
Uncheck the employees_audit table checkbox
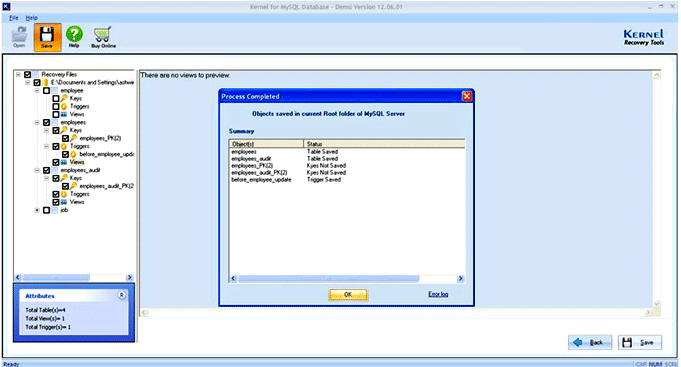[46, 170]
